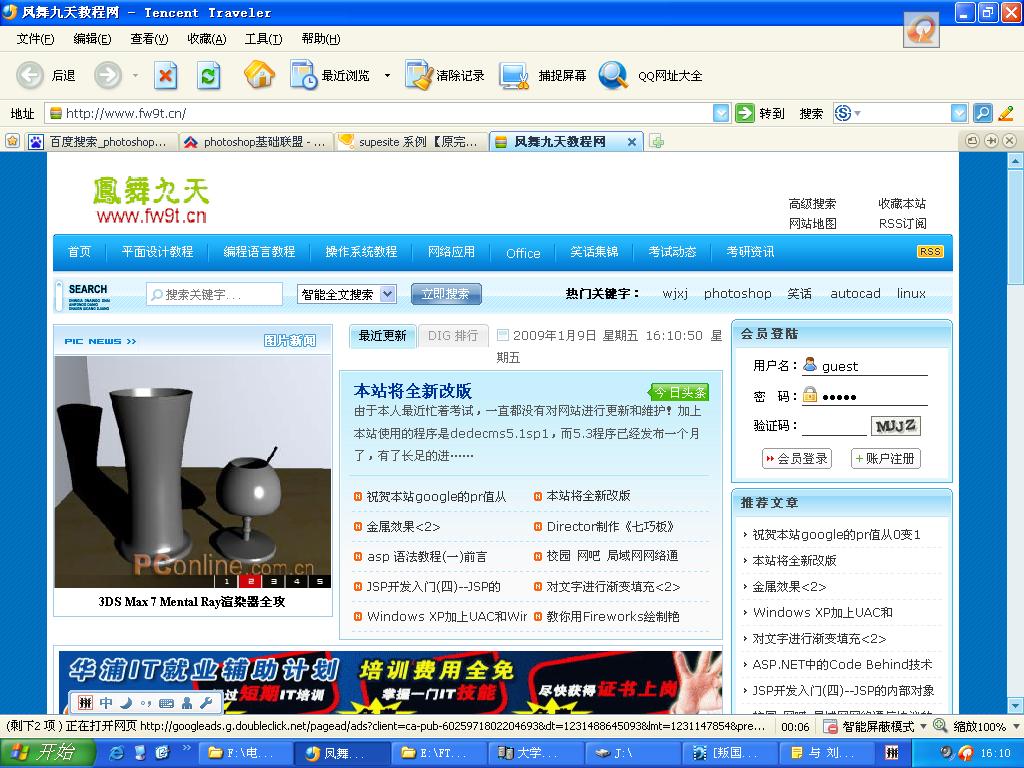Switch to the photoshop基础联盟 tab
1024x768 pixels.
256,142
